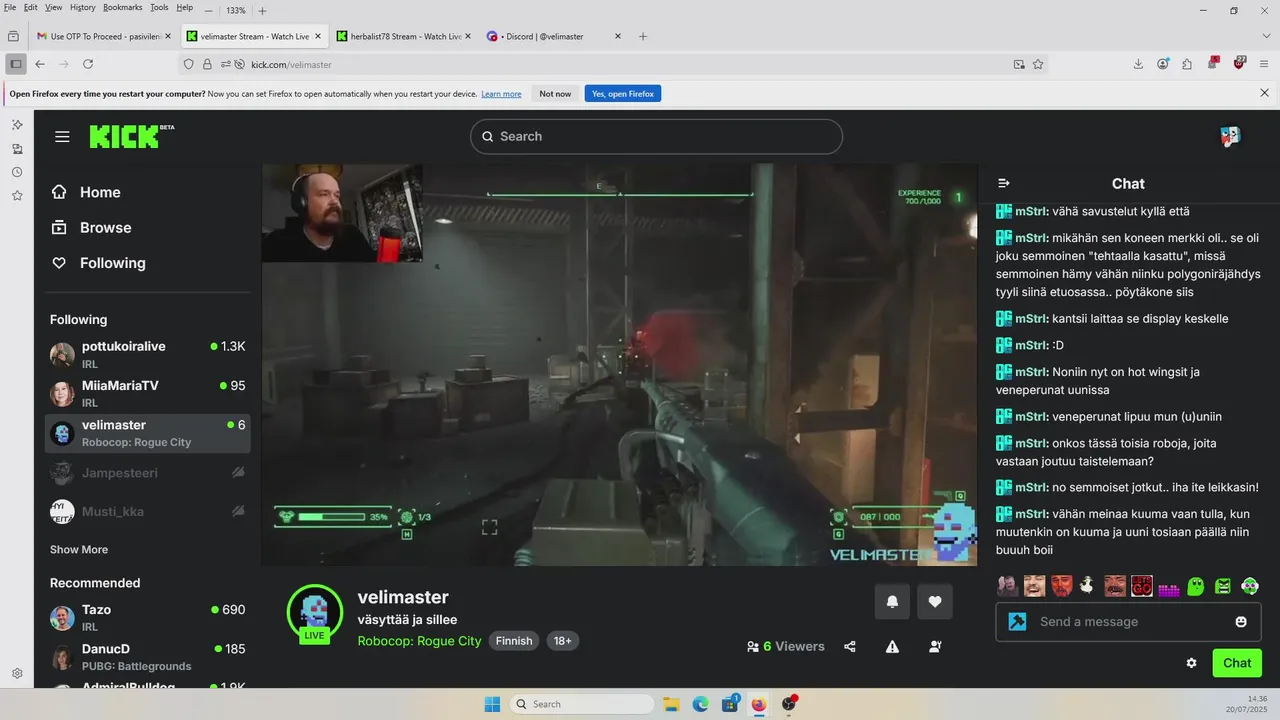The image size is (1280, 720).
Task: Toggle notifications for Jampesteeri
Action: pos(238,472)
